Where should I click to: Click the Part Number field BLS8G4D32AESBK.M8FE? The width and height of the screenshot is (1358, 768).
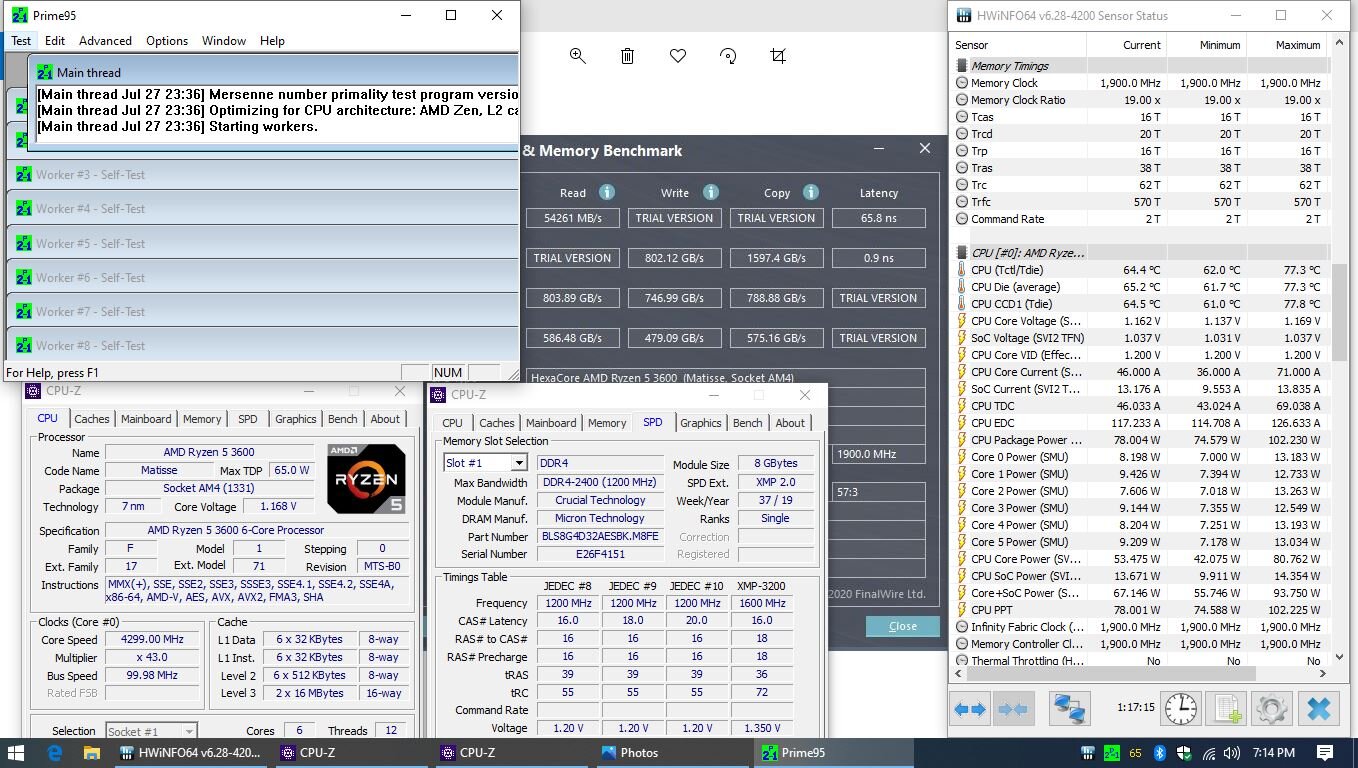point(600,536)
